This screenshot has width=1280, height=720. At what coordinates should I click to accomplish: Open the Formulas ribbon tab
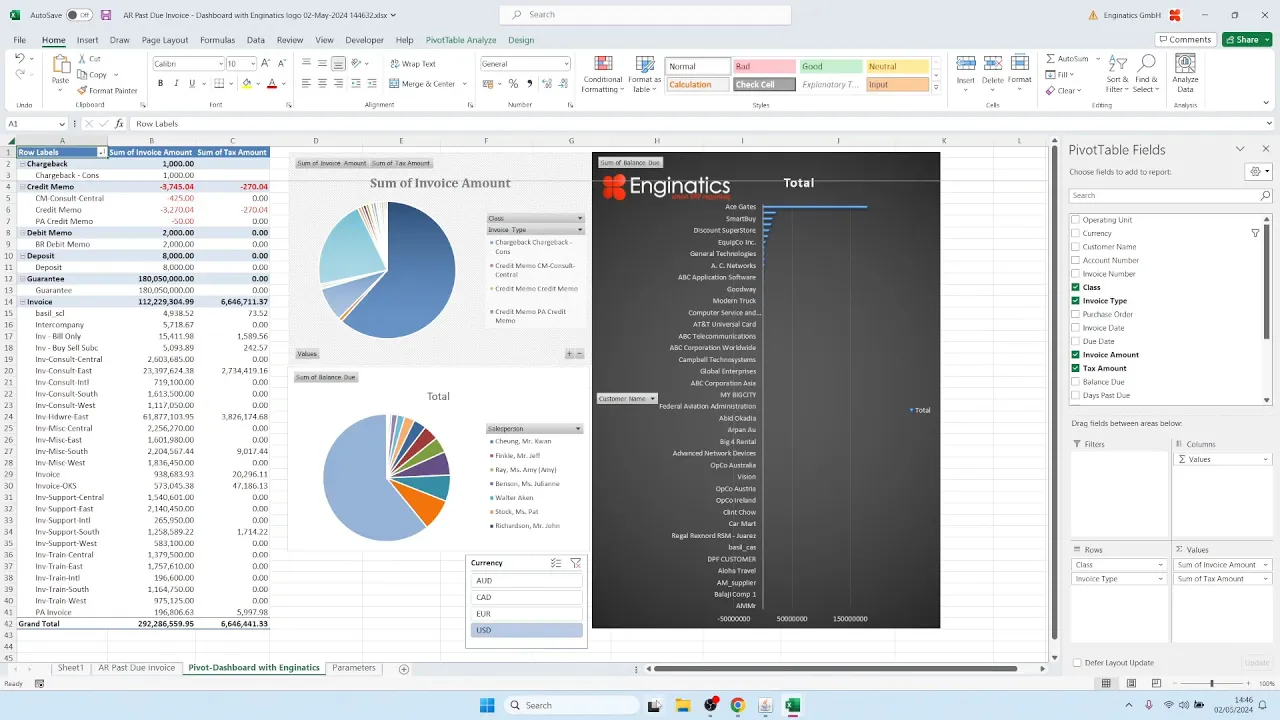click(x=217, y=40)
